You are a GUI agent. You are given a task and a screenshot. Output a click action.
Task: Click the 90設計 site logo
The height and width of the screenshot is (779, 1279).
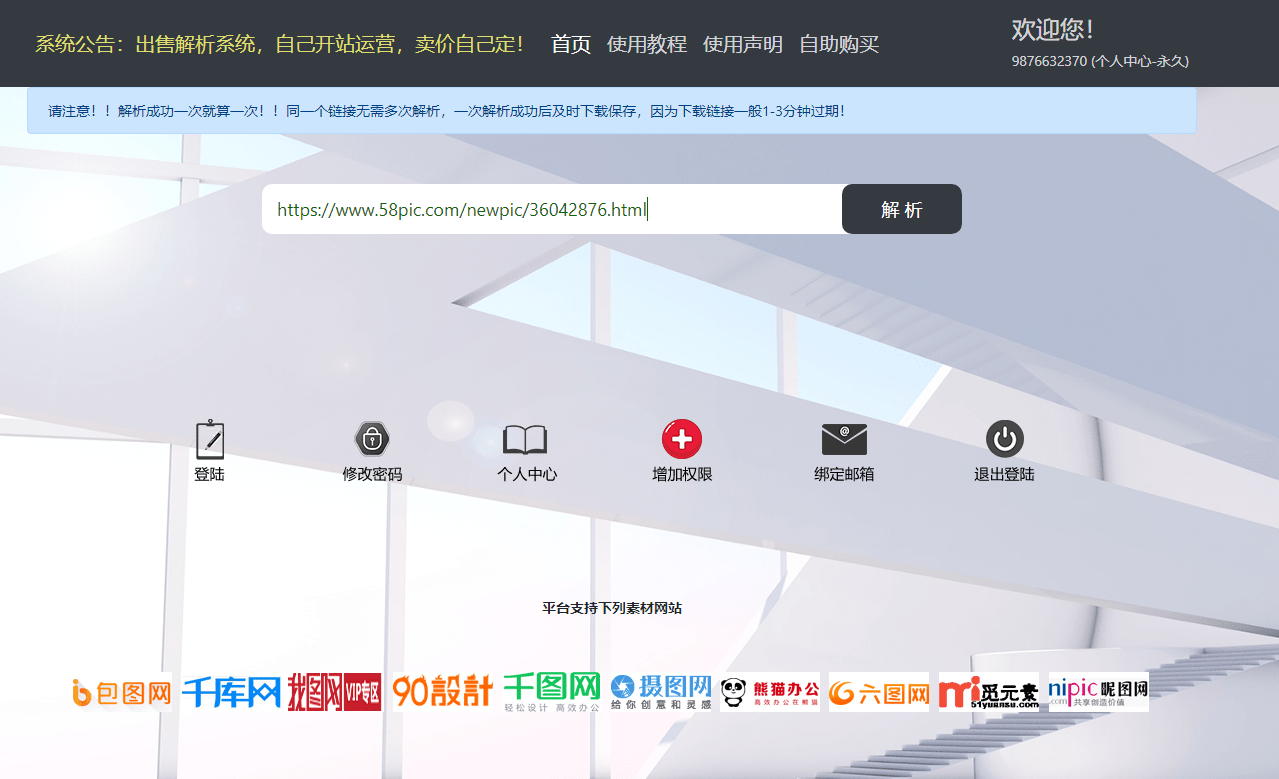443,691
